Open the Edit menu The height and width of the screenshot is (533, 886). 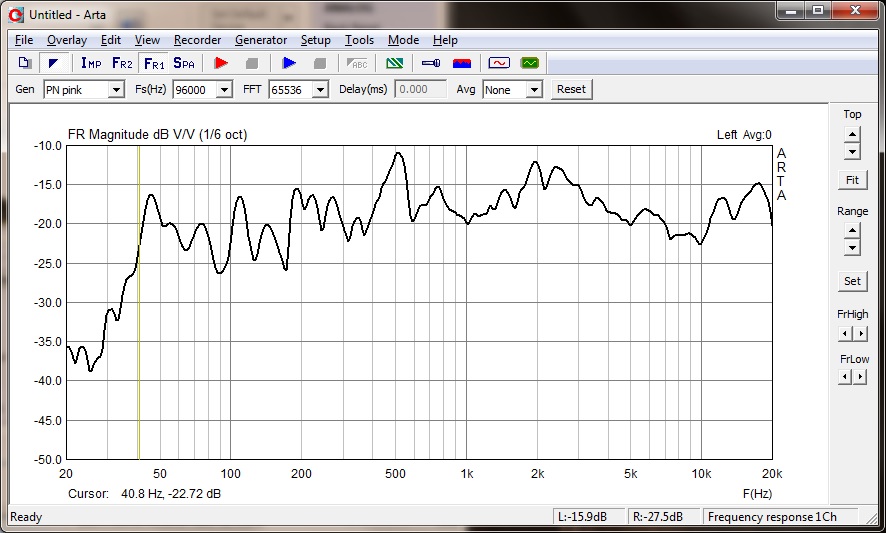(x=111, y=40)
